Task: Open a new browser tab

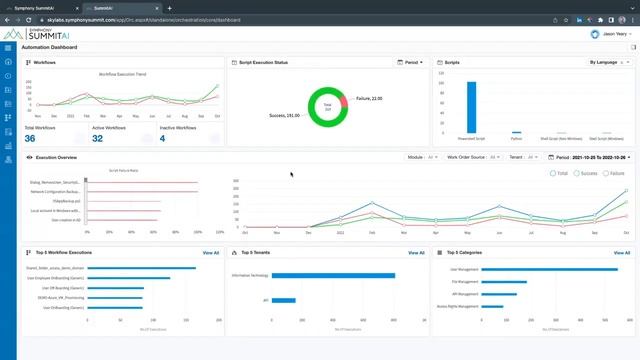Action: click(x=169, y=8)
